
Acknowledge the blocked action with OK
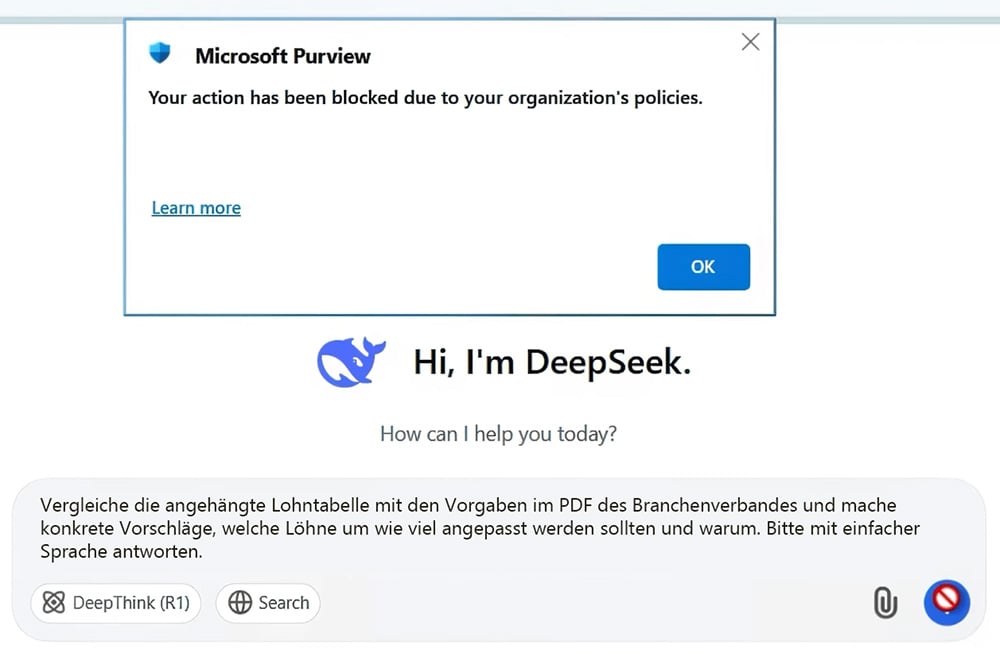pyautogui.click(x=703, y=267)
